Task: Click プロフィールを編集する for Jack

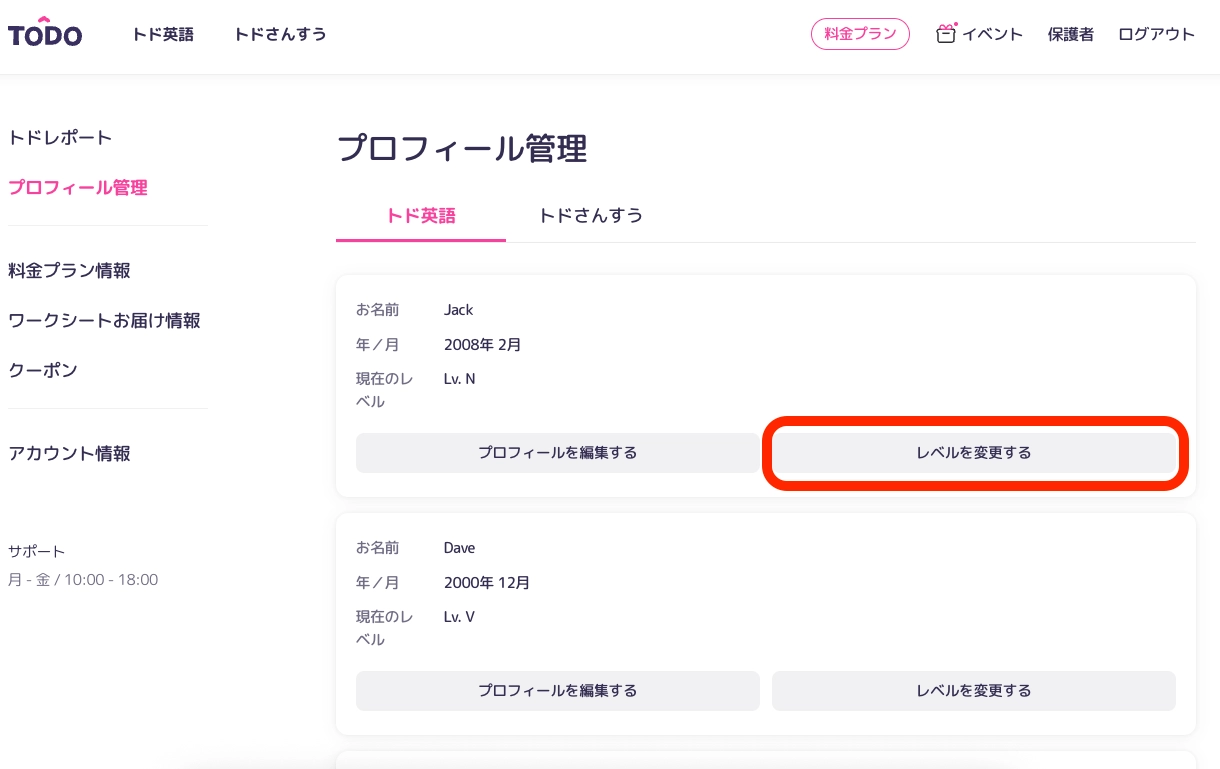Action: pyautogui.click(x=557, y=453)
